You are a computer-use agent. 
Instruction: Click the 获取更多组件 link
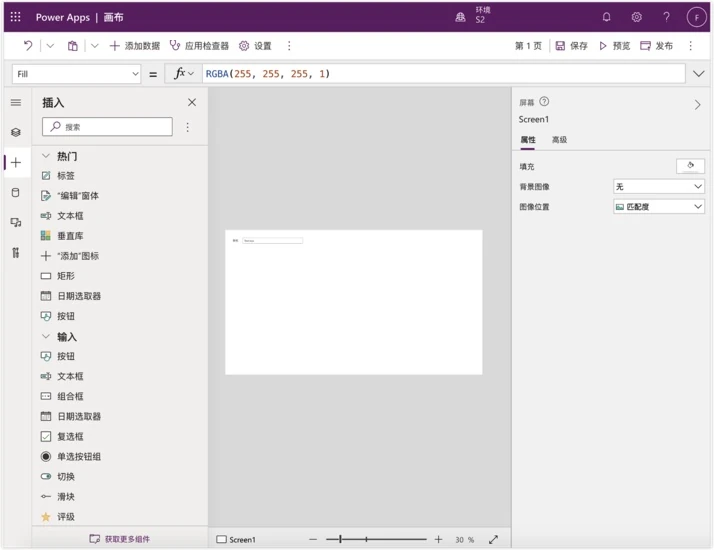[120, 539]
